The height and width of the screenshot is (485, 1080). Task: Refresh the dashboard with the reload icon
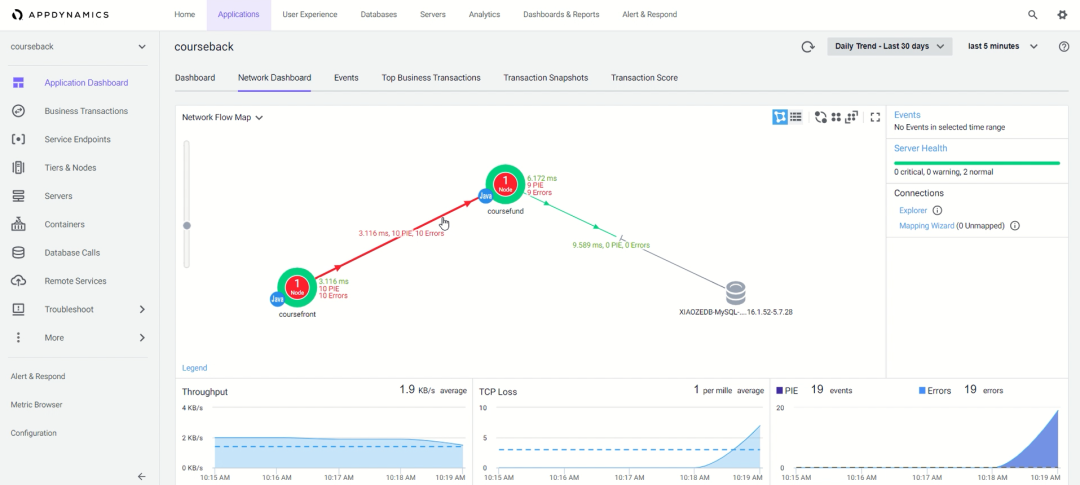[x=808, y=47]
